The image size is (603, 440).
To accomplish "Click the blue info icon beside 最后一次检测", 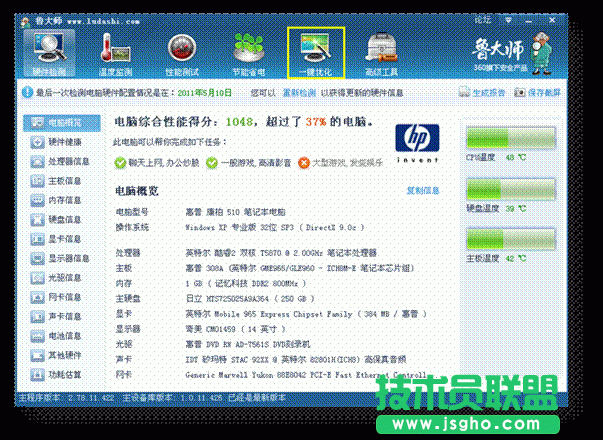I will pos(27,92).
